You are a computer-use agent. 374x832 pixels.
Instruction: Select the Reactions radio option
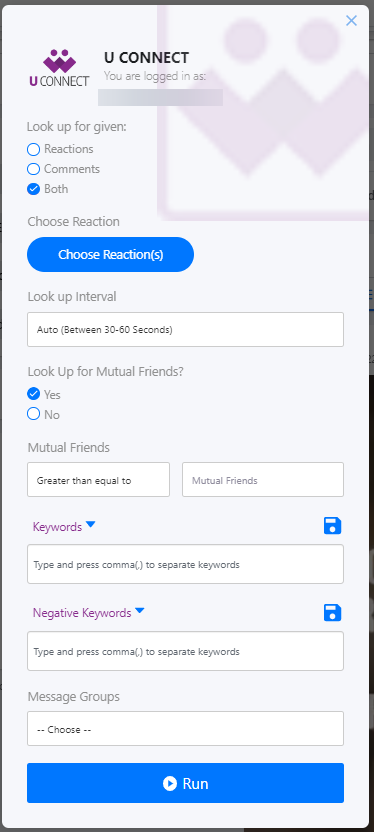[x=33, y=149]
